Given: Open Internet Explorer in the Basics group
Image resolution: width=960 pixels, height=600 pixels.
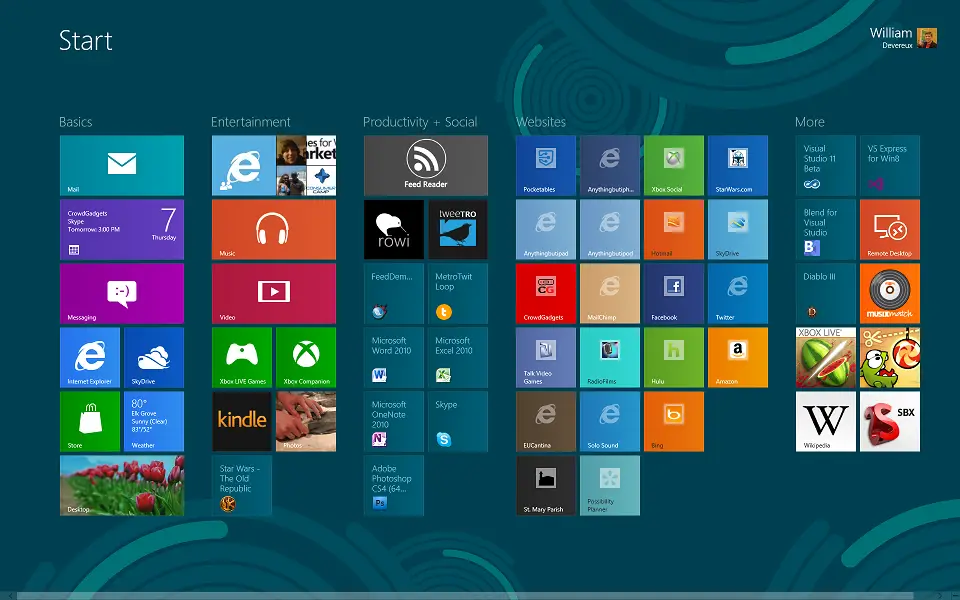Looking at the screenshot, I should tap(90, 358).
